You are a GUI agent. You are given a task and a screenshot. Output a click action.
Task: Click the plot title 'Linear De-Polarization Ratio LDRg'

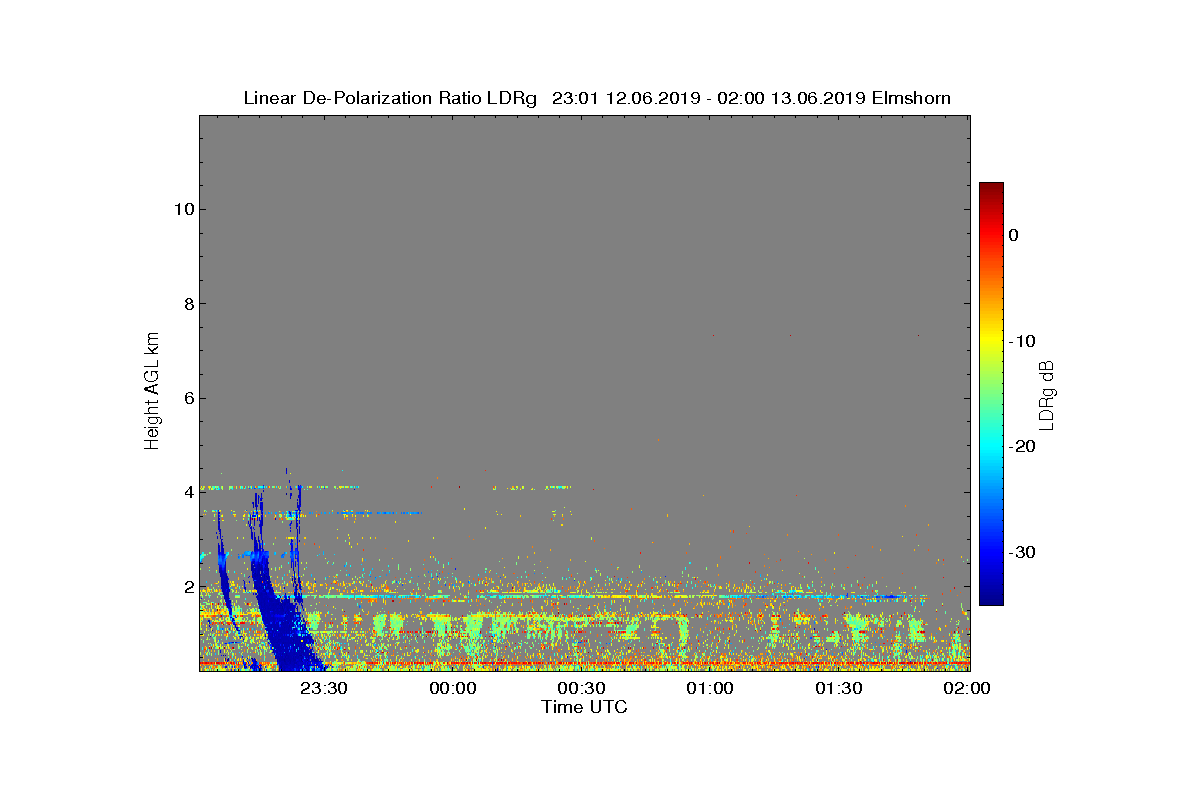click(x=392, y=98)
